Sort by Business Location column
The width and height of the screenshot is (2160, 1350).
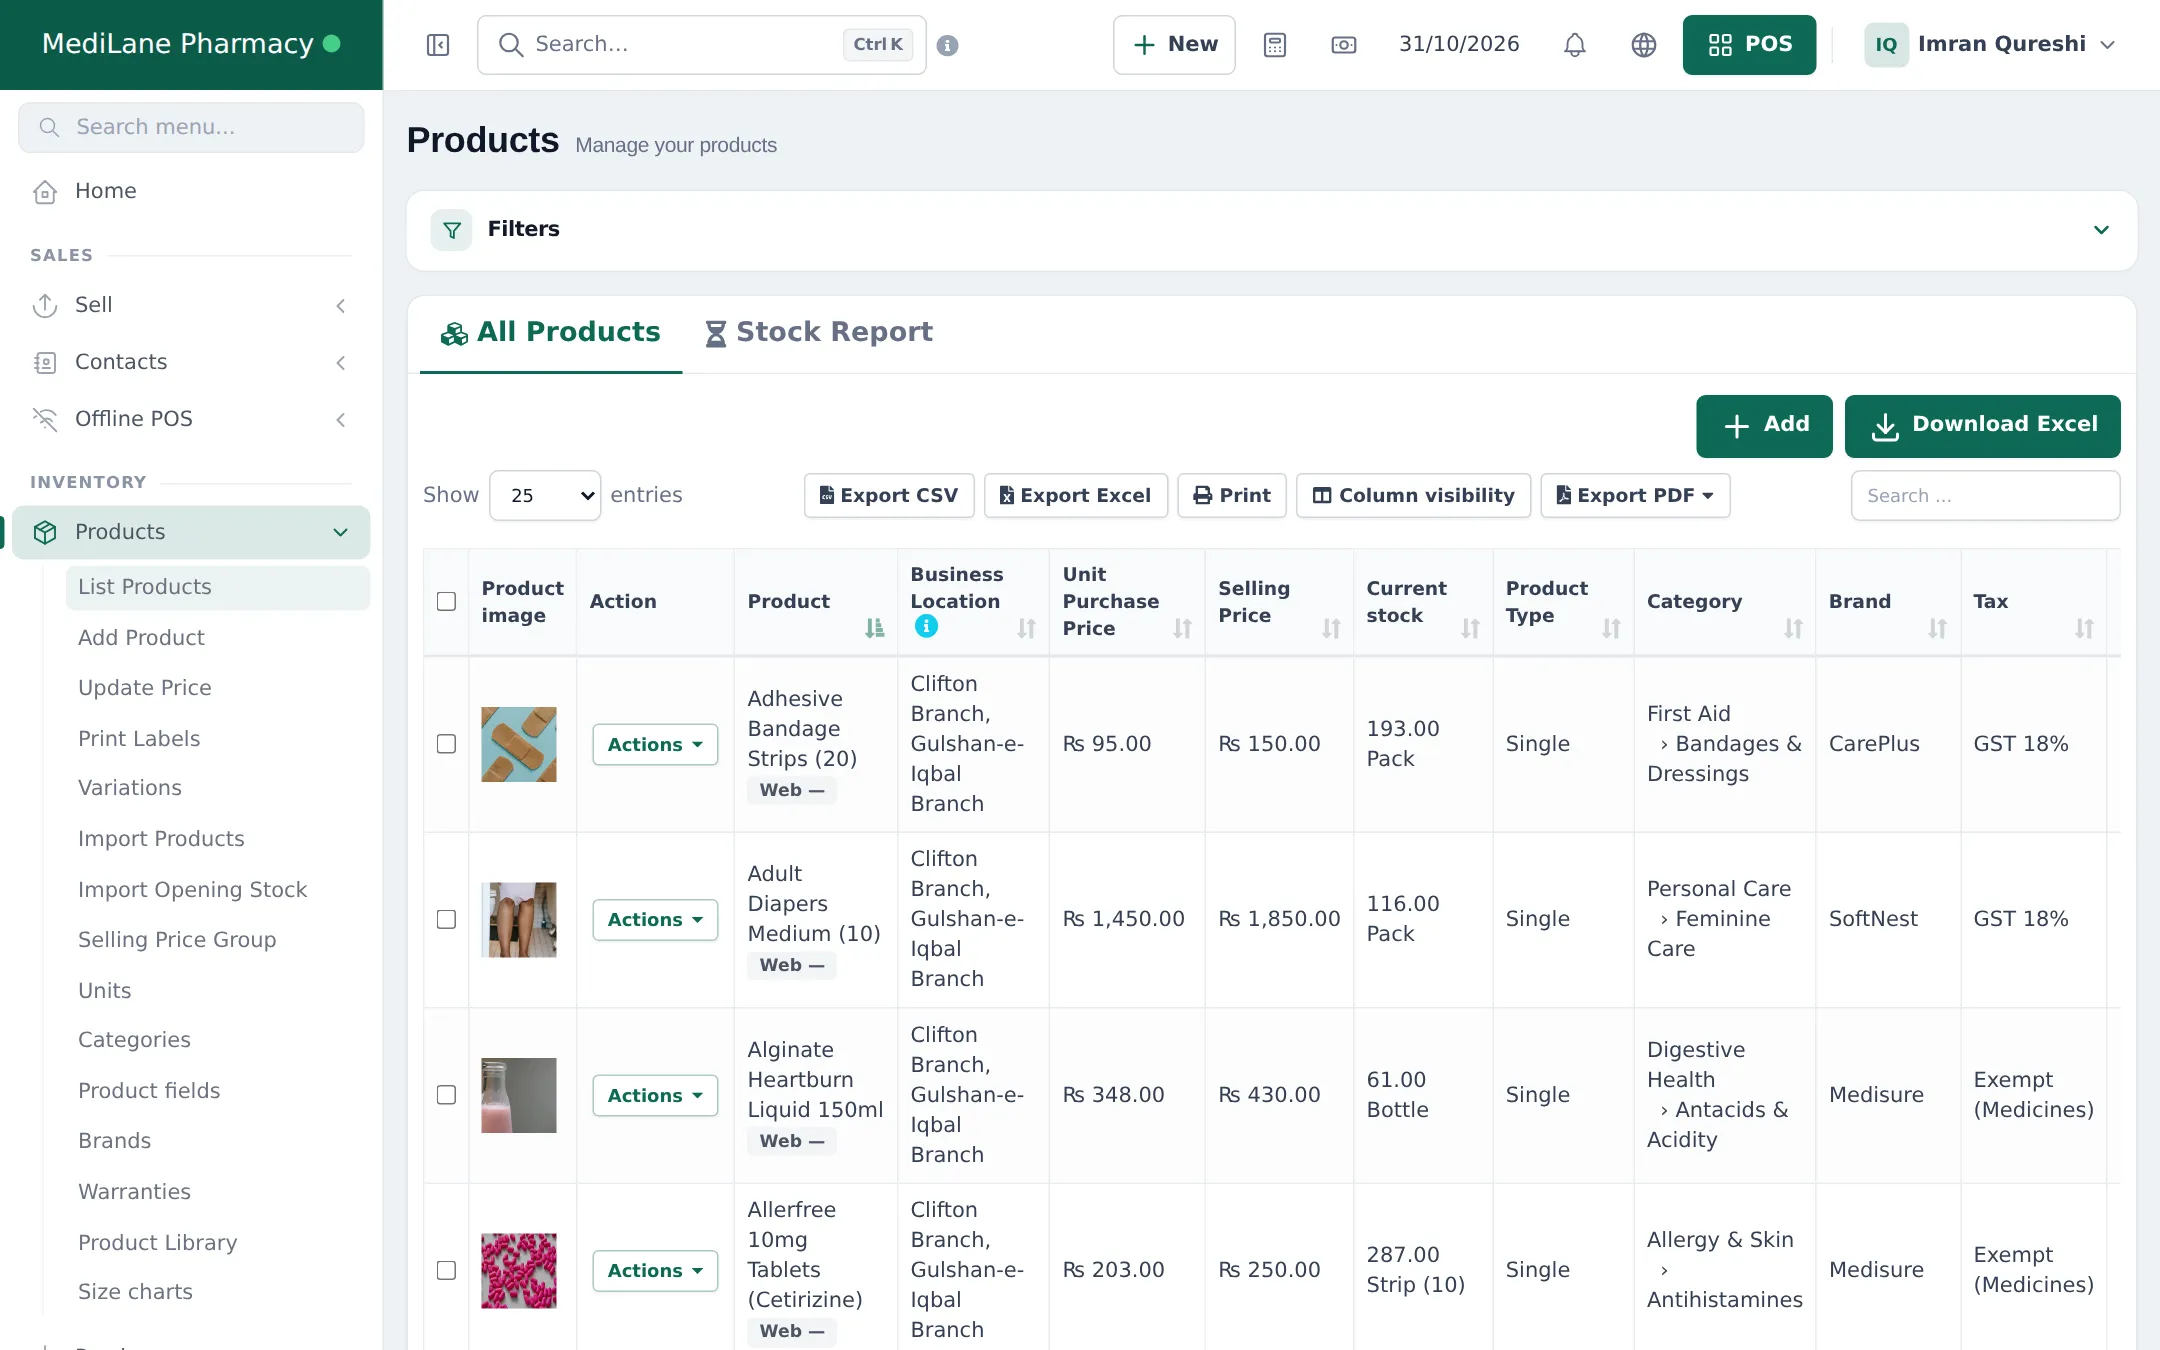tap(1027, 628)
